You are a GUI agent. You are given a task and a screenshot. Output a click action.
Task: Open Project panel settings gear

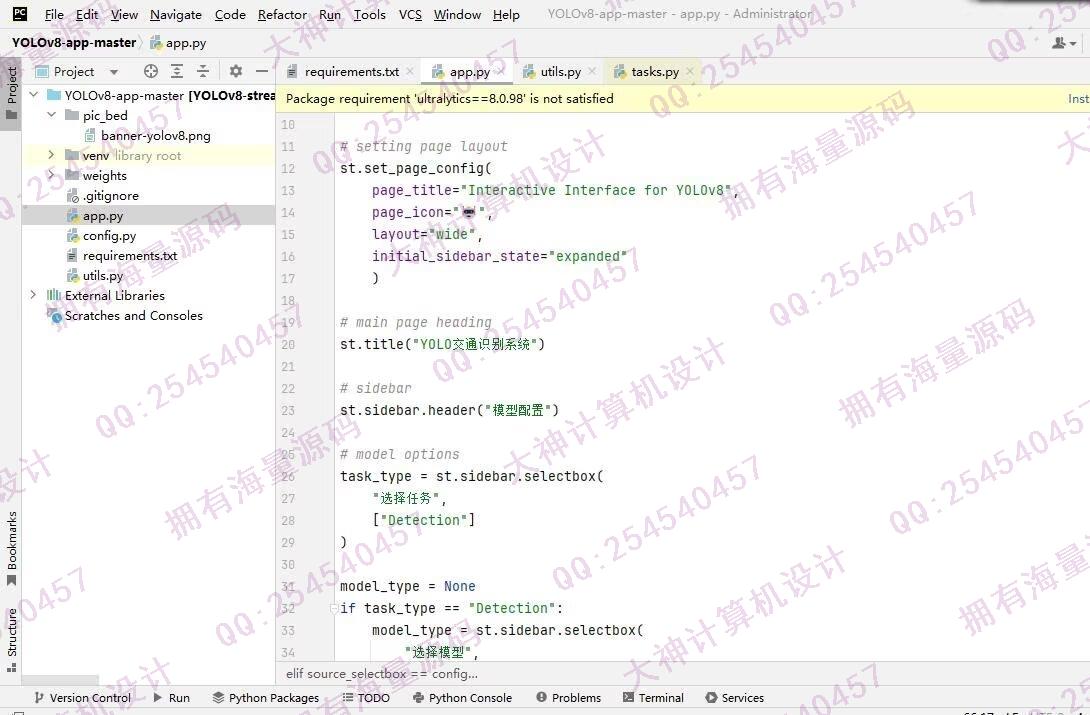click(x=236, y=71)
